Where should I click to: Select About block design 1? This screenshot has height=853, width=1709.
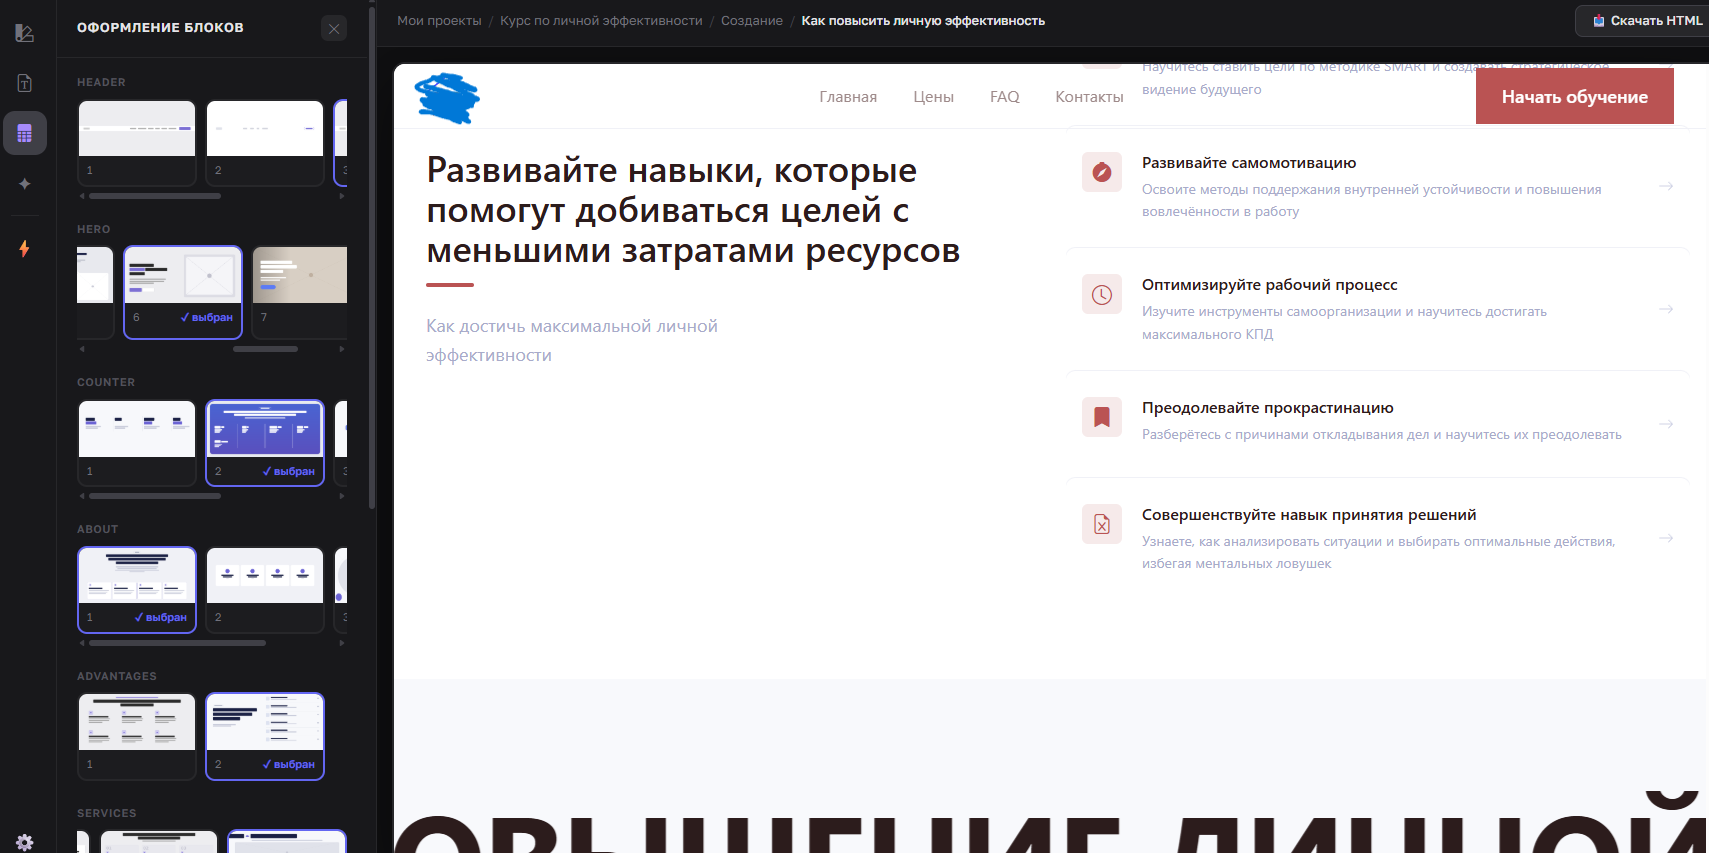(x=137, y=590)
